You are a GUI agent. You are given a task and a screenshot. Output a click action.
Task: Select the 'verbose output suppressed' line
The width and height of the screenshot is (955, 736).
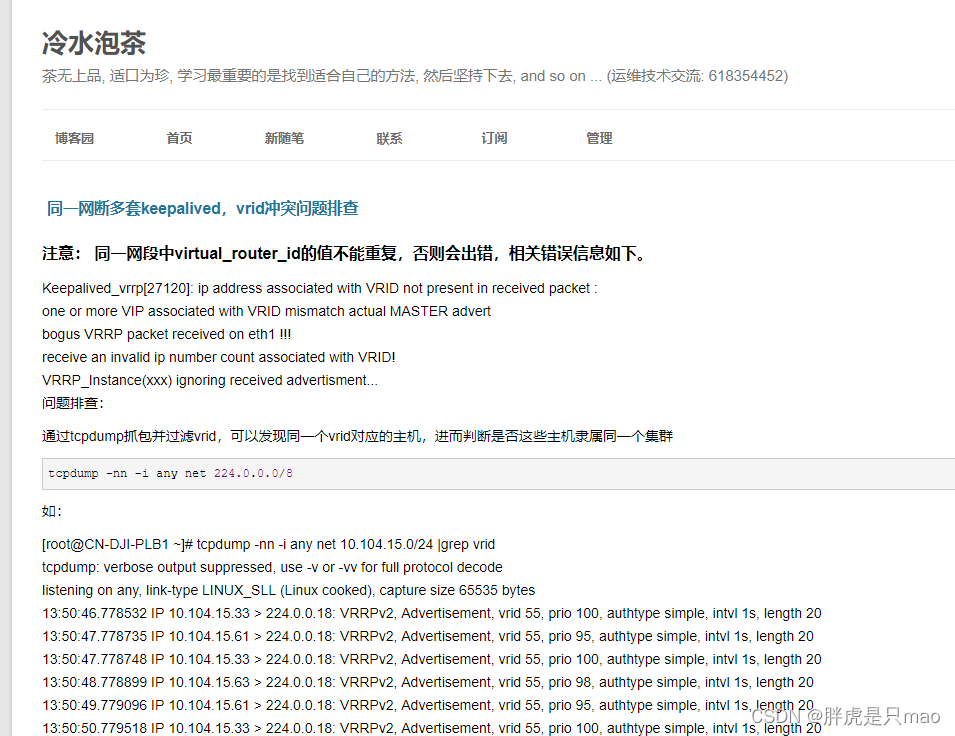pyautogui.click(x=272, y=567)
